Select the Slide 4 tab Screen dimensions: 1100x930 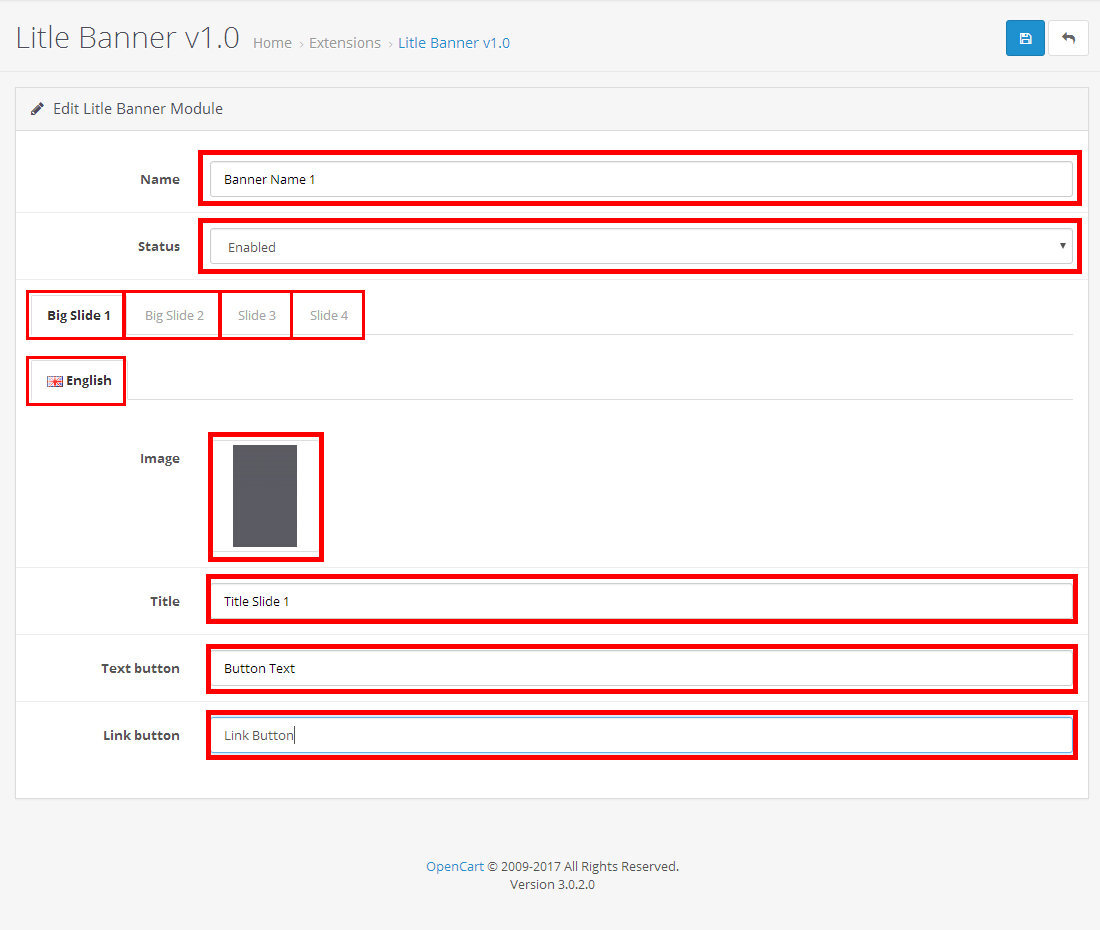coord(329,315)
